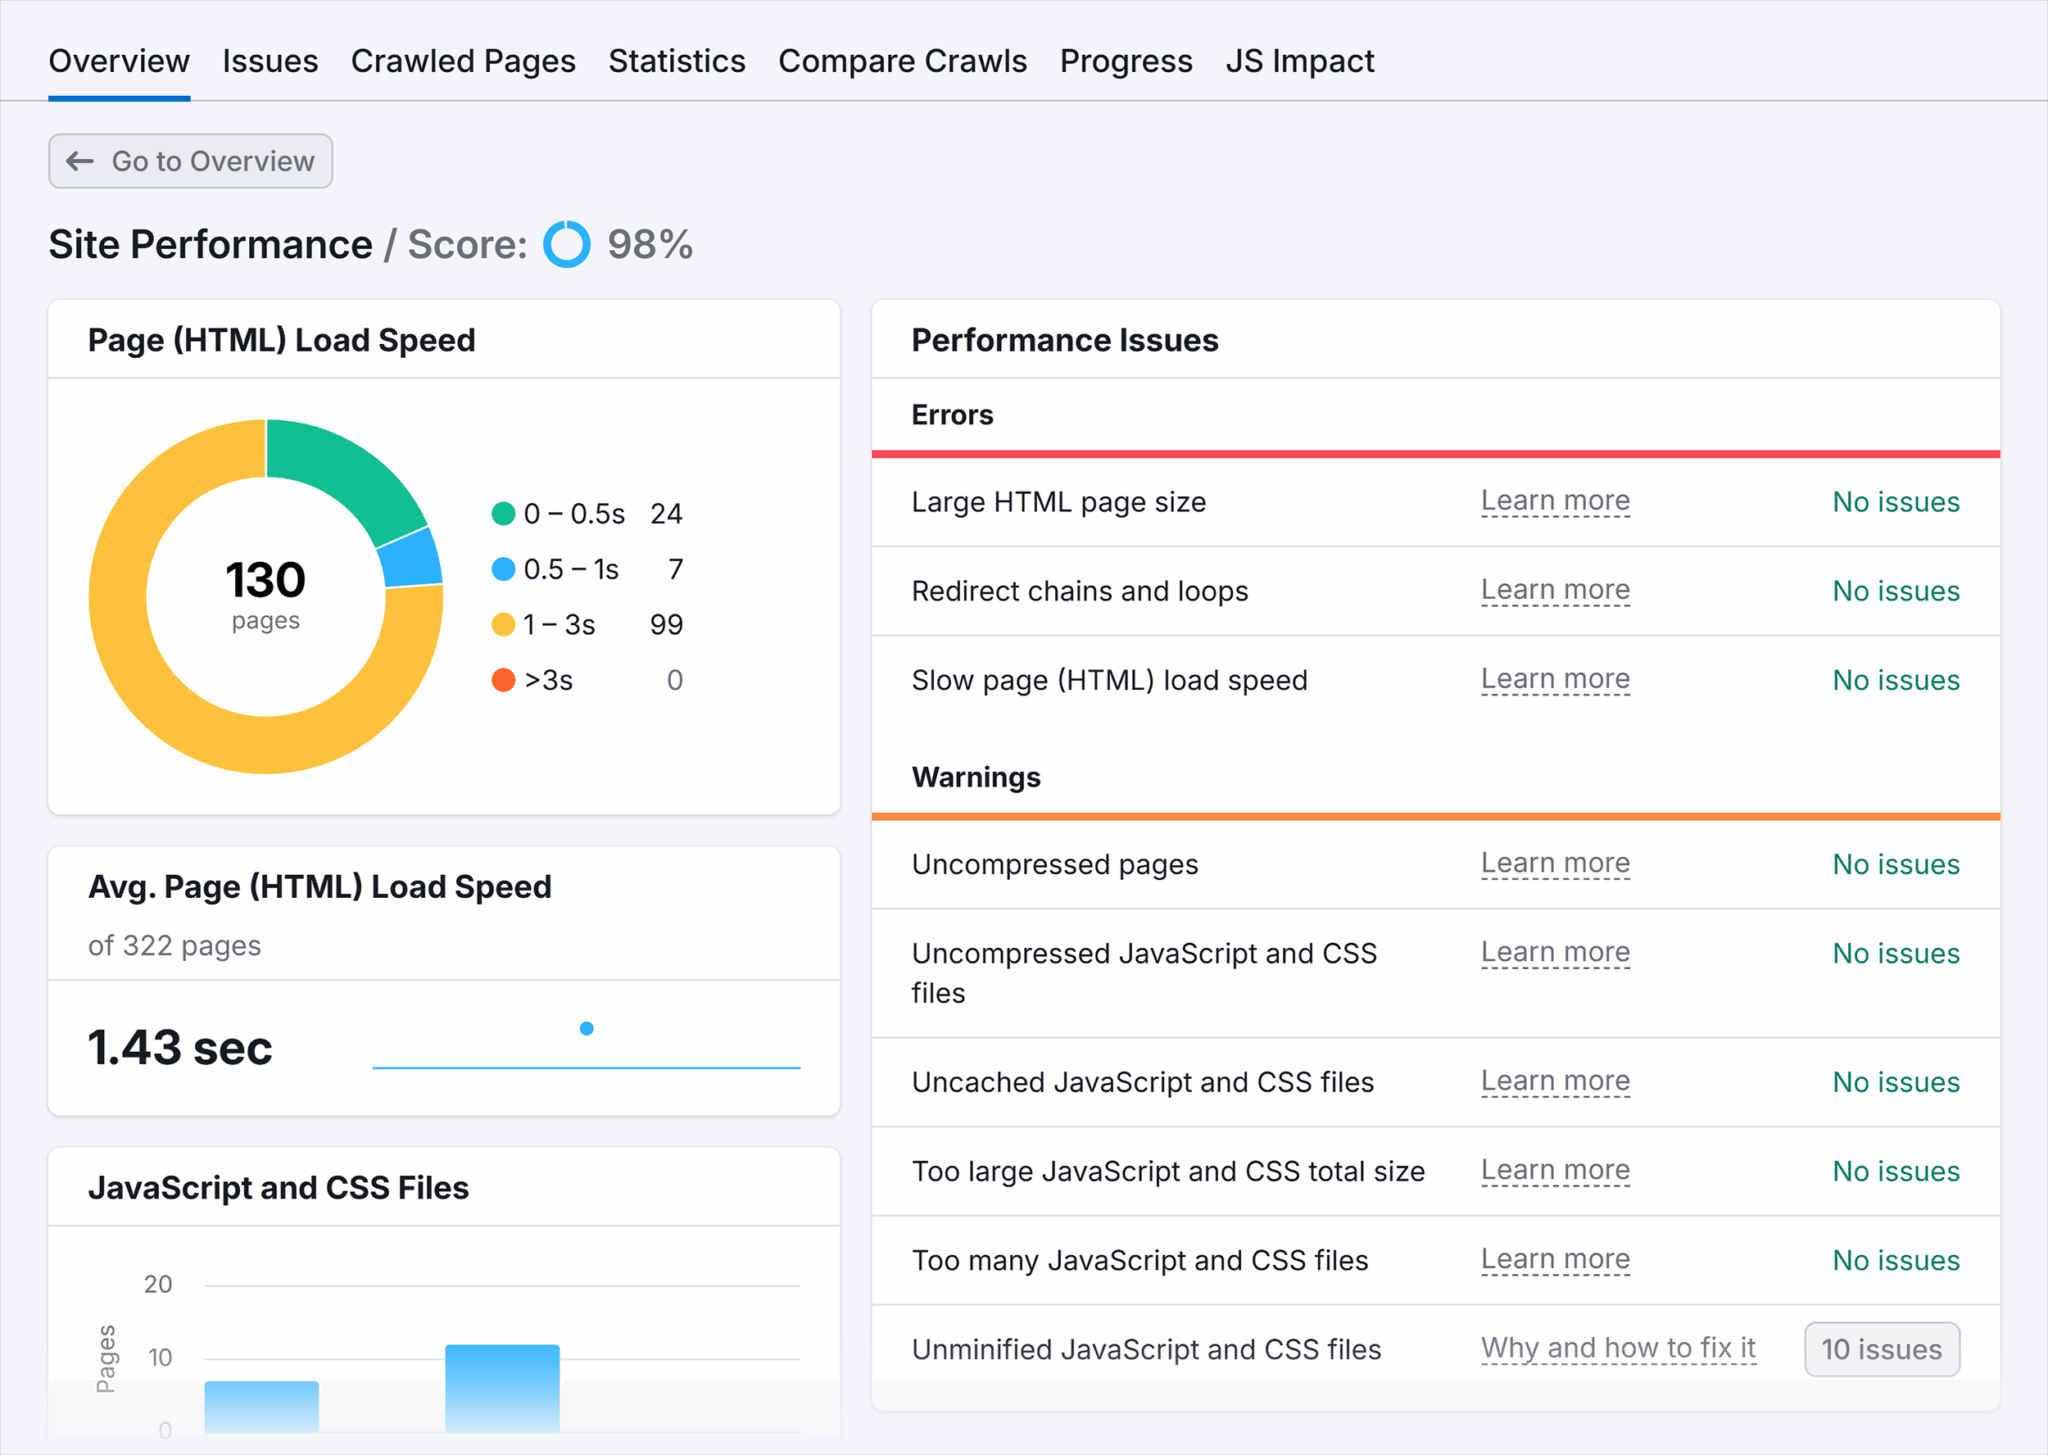Click the blue 0.5 – 1s legend dot
Viewport: 2048px width, 1455px height.
point(503,569)
